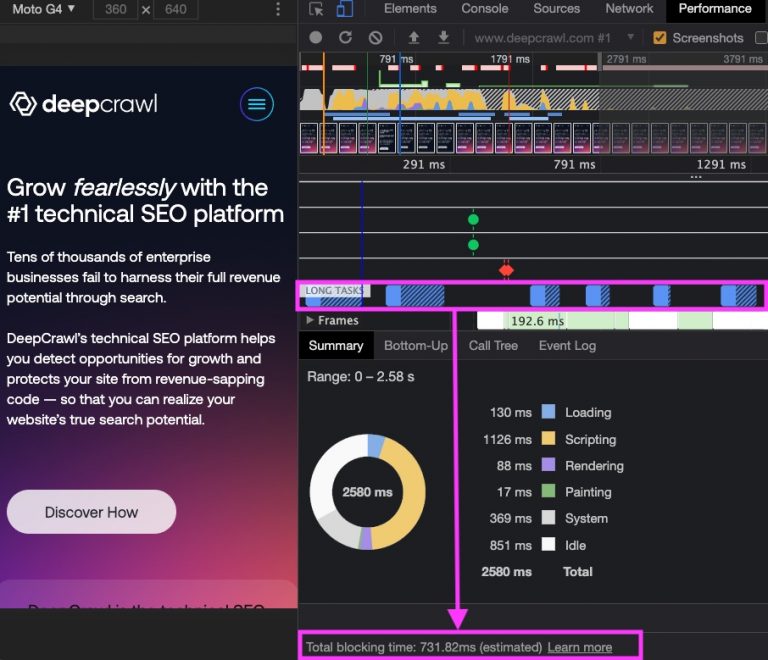The height and width of the screenshot is (660, 768).
Task: Click the white Idle color swatch
Action: 548,544
